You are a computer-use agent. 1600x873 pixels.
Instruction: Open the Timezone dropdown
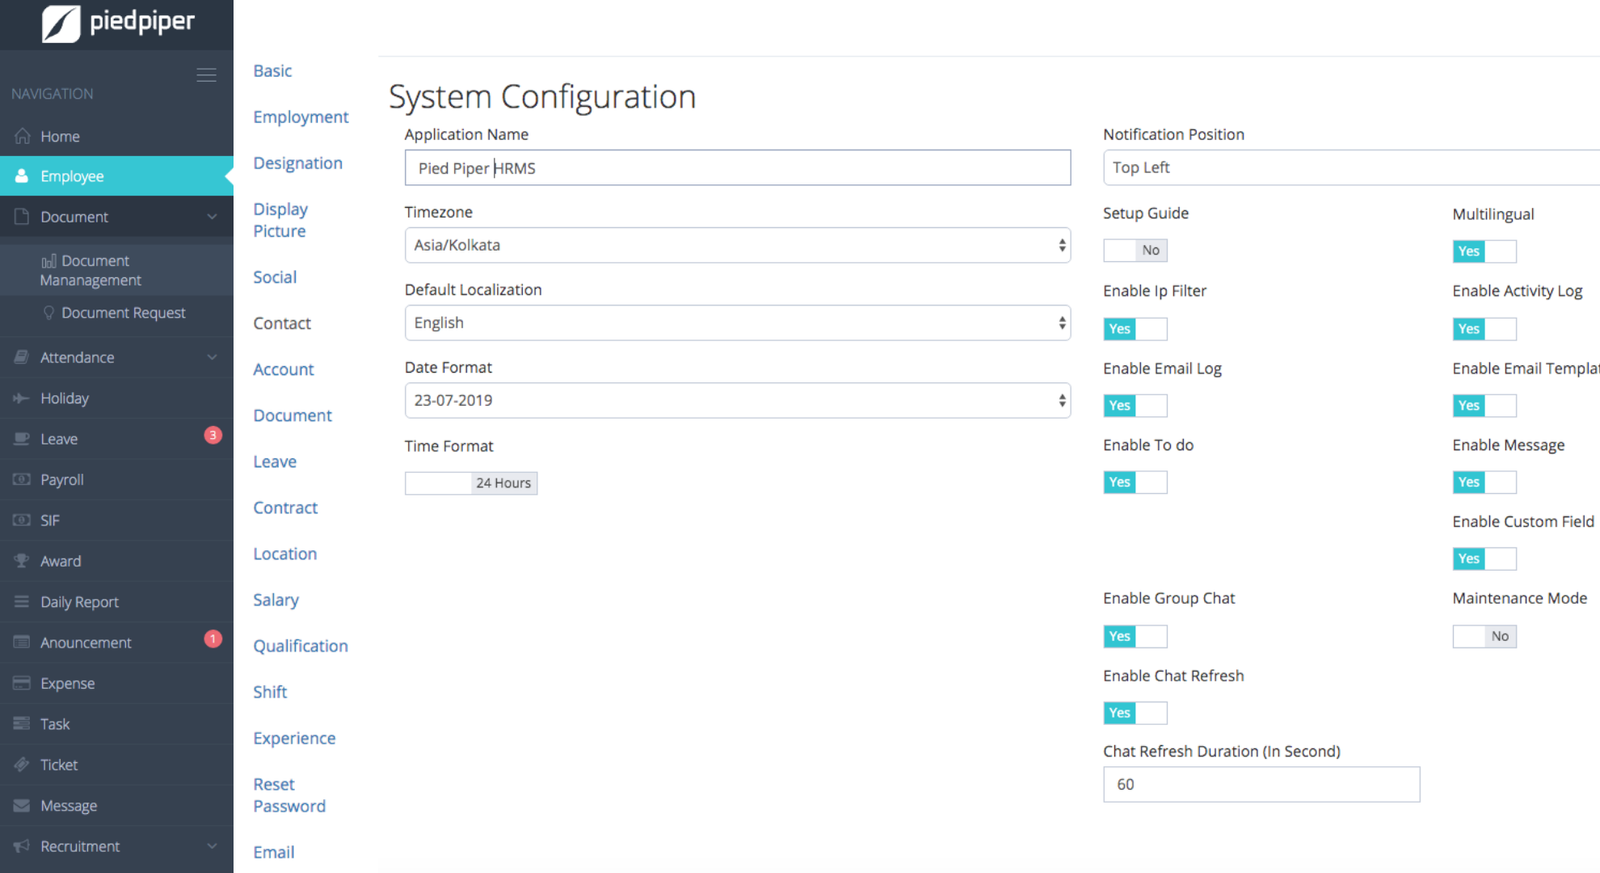[x=737, y=245]
